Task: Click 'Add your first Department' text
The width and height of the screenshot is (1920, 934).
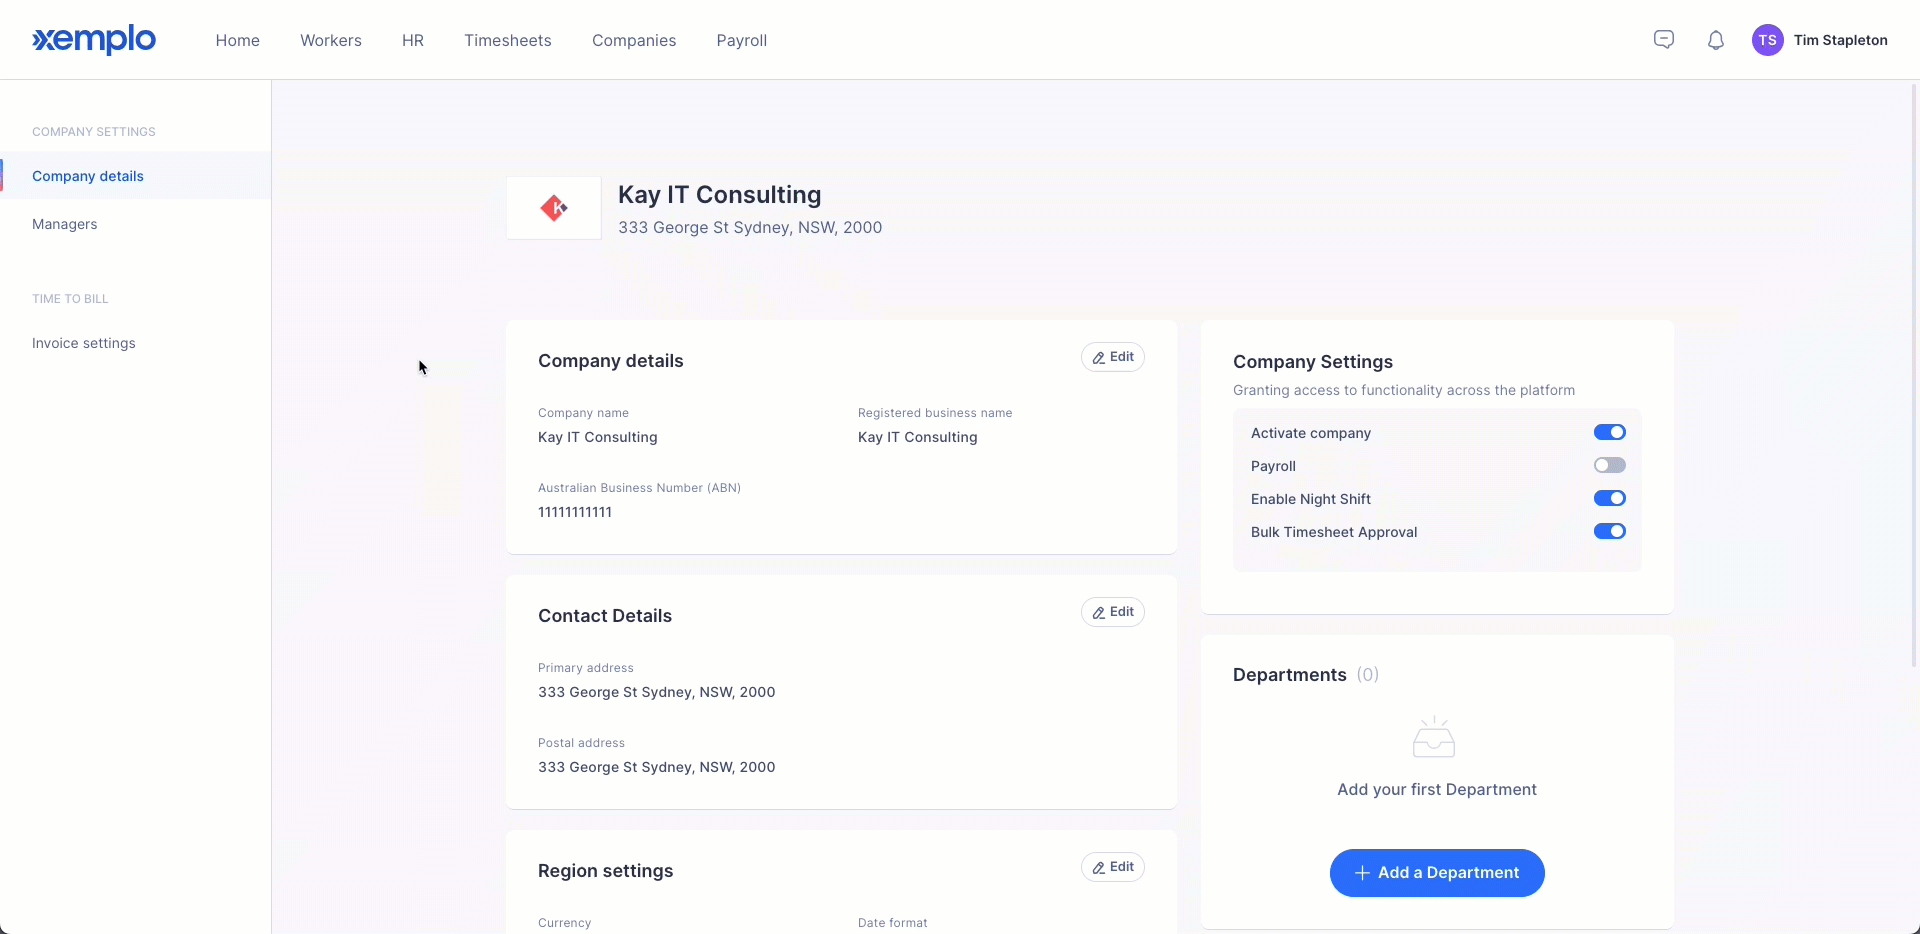Action: (1437, 790)
